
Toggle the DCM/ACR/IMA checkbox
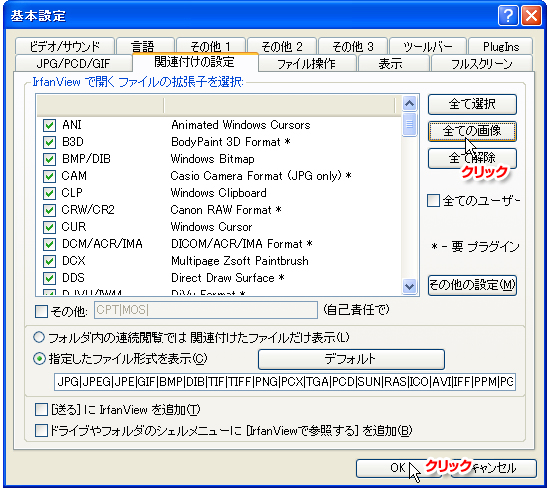(x=49, y=244)
